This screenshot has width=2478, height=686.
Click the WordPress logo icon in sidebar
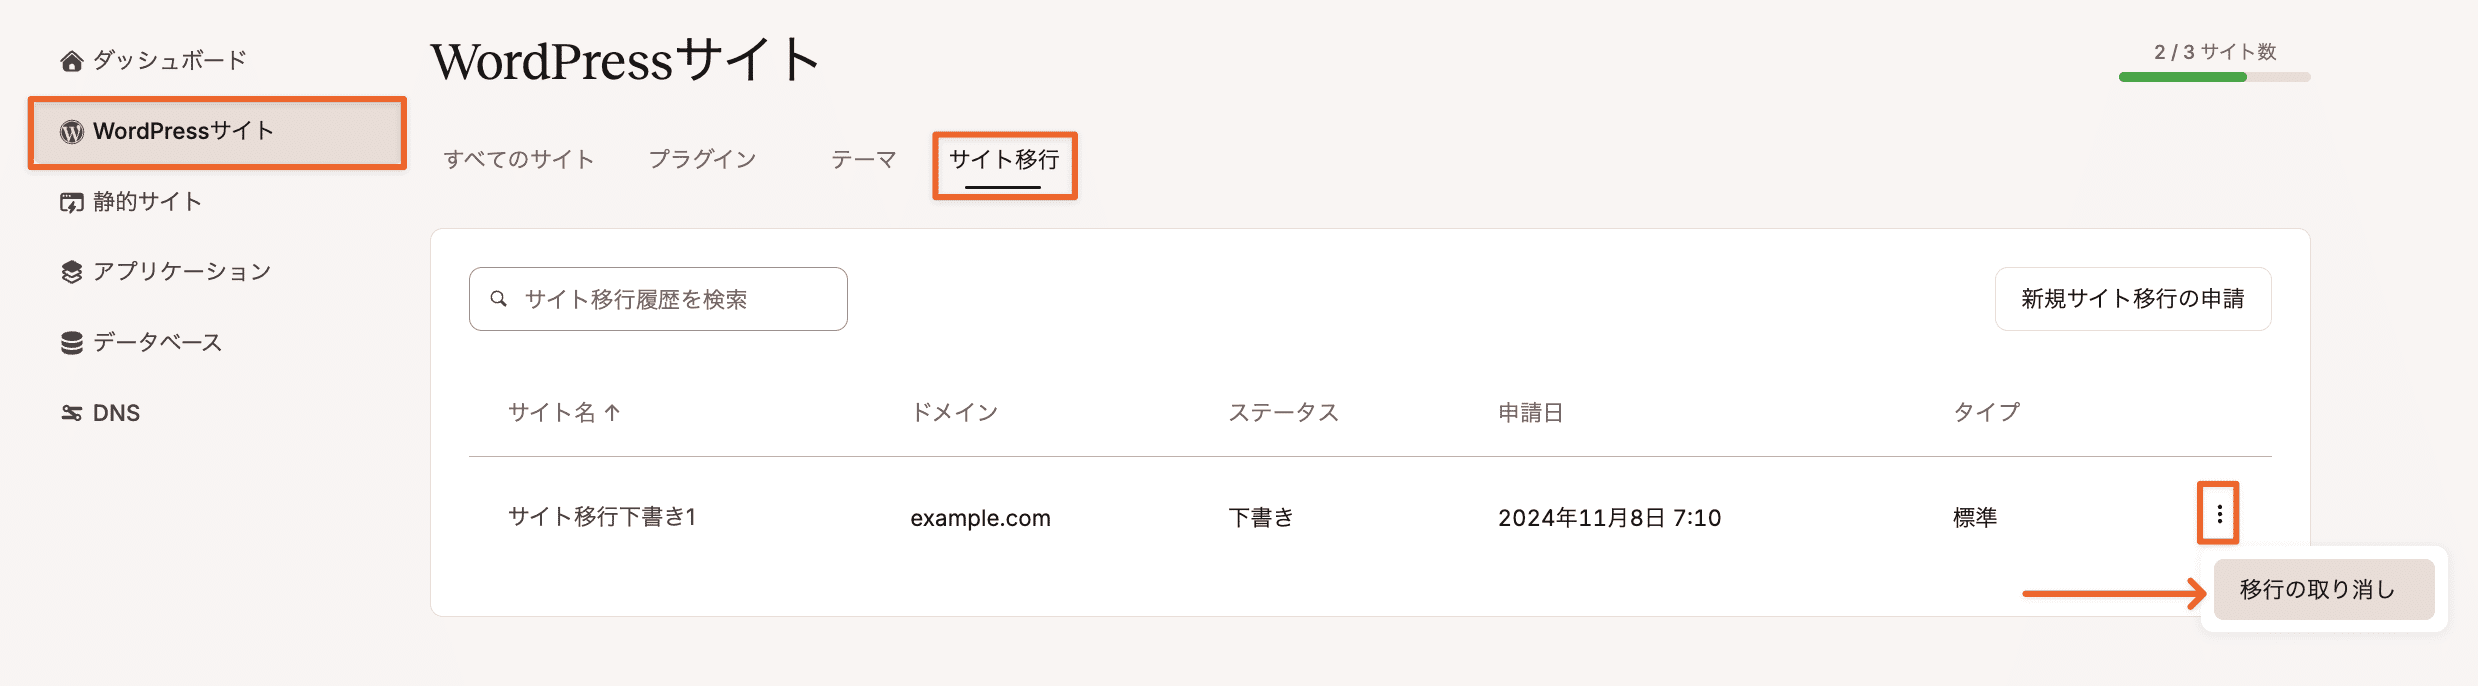pos(71,131)
